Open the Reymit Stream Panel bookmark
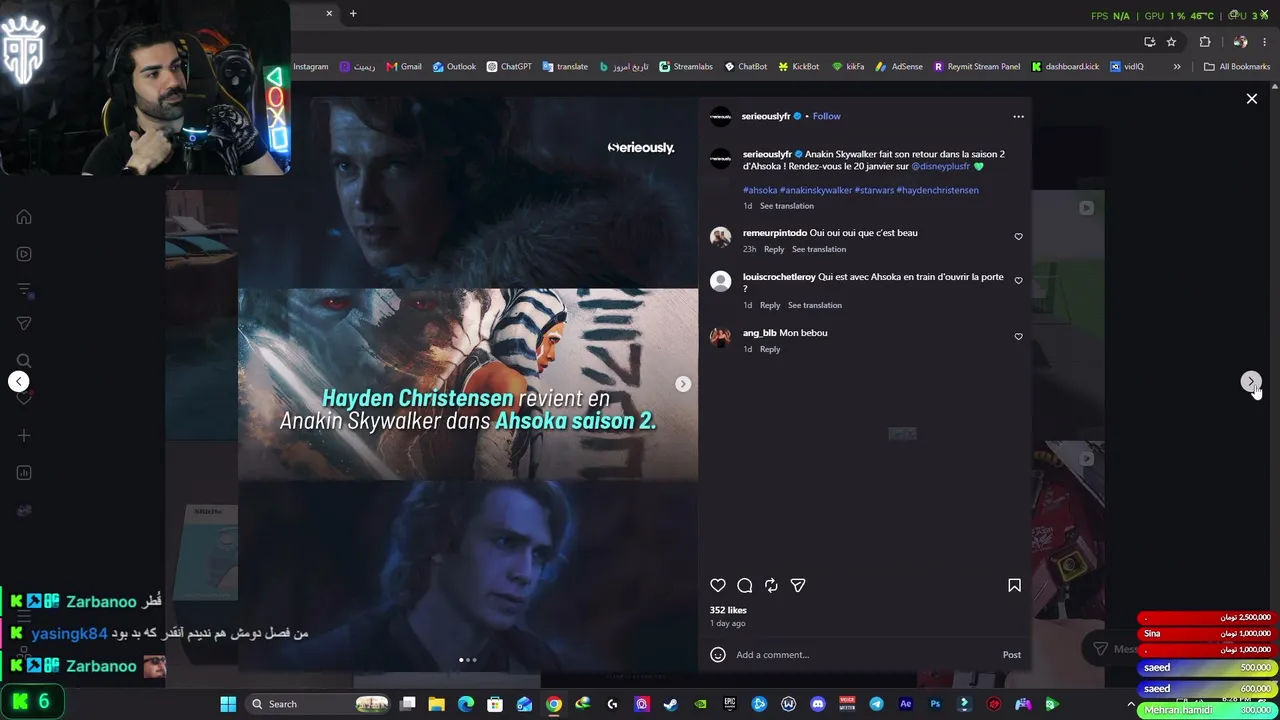The width and height of the screenshot is (1280, 720). [977, 67]
